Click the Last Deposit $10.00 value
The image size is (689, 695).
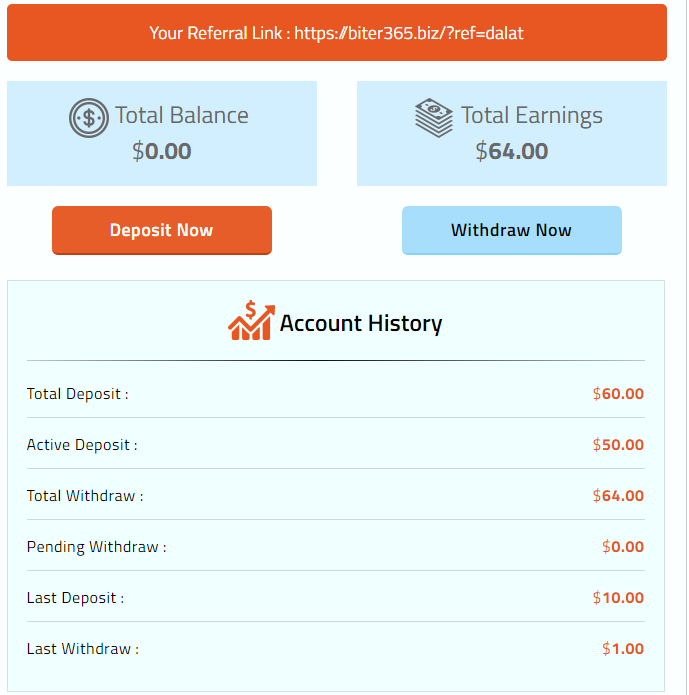(618, 598)
